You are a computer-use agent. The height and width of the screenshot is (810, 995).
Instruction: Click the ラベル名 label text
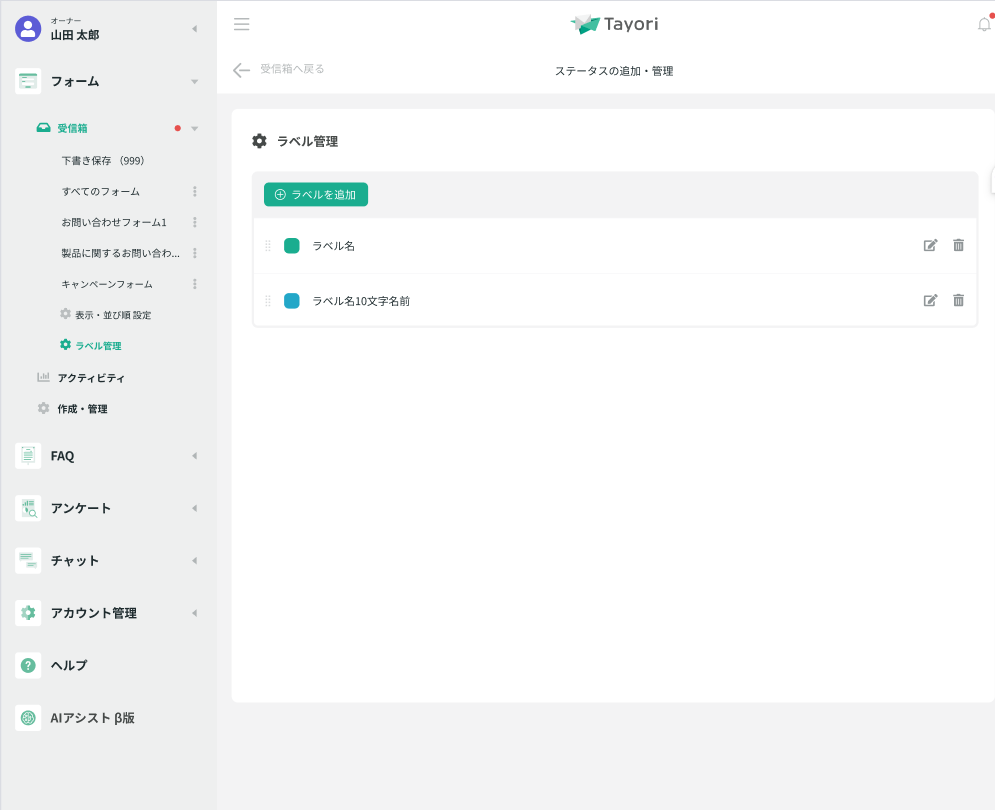(x=334, y=246)
